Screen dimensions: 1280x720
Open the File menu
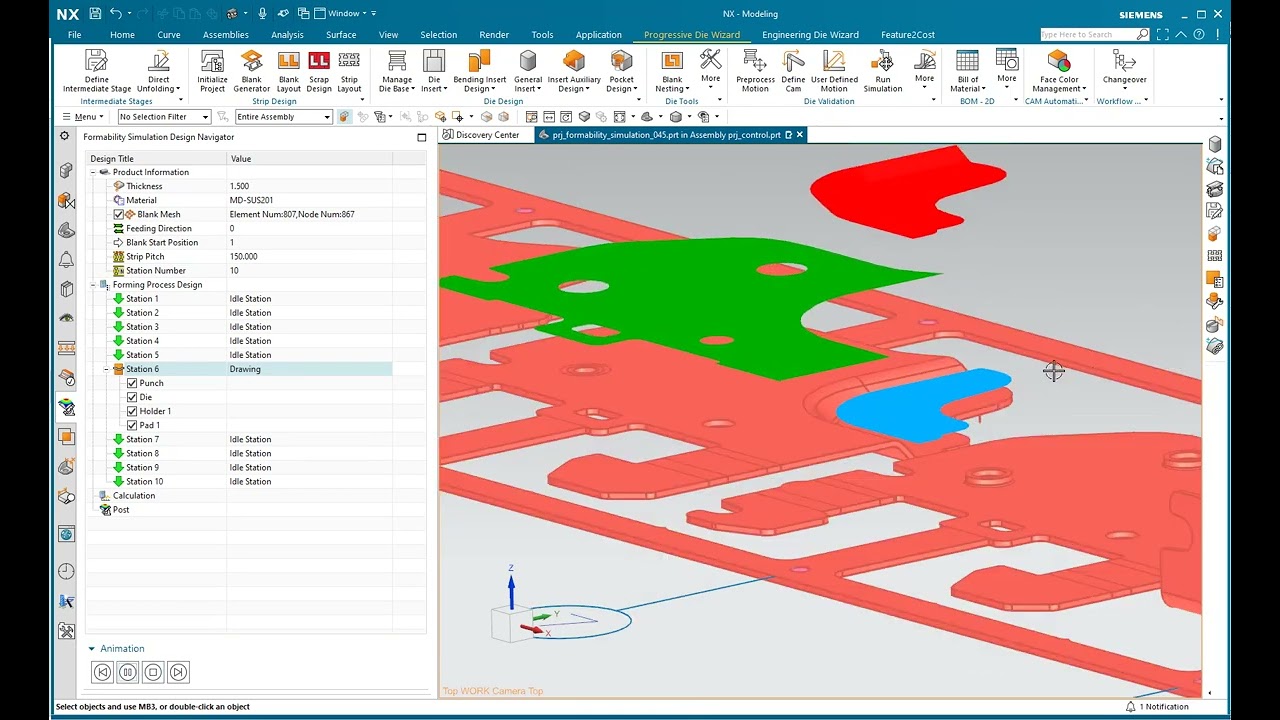pos(74,35)
